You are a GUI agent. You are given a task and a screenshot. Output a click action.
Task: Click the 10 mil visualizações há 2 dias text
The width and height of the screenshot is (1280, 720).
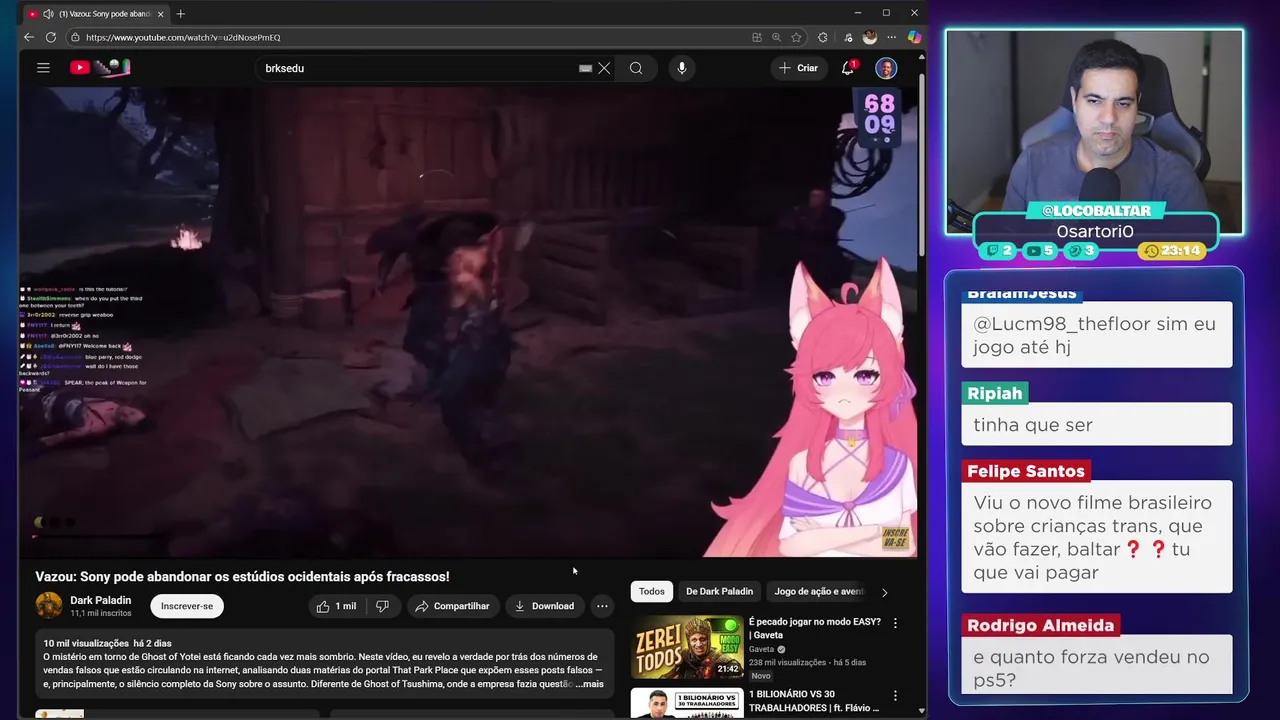[x=107, y=643]
